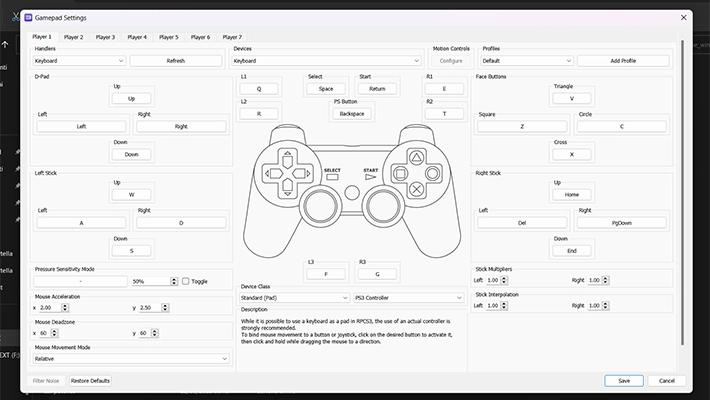Rebind Right Stick Up mapped to Home

[571, 195]
